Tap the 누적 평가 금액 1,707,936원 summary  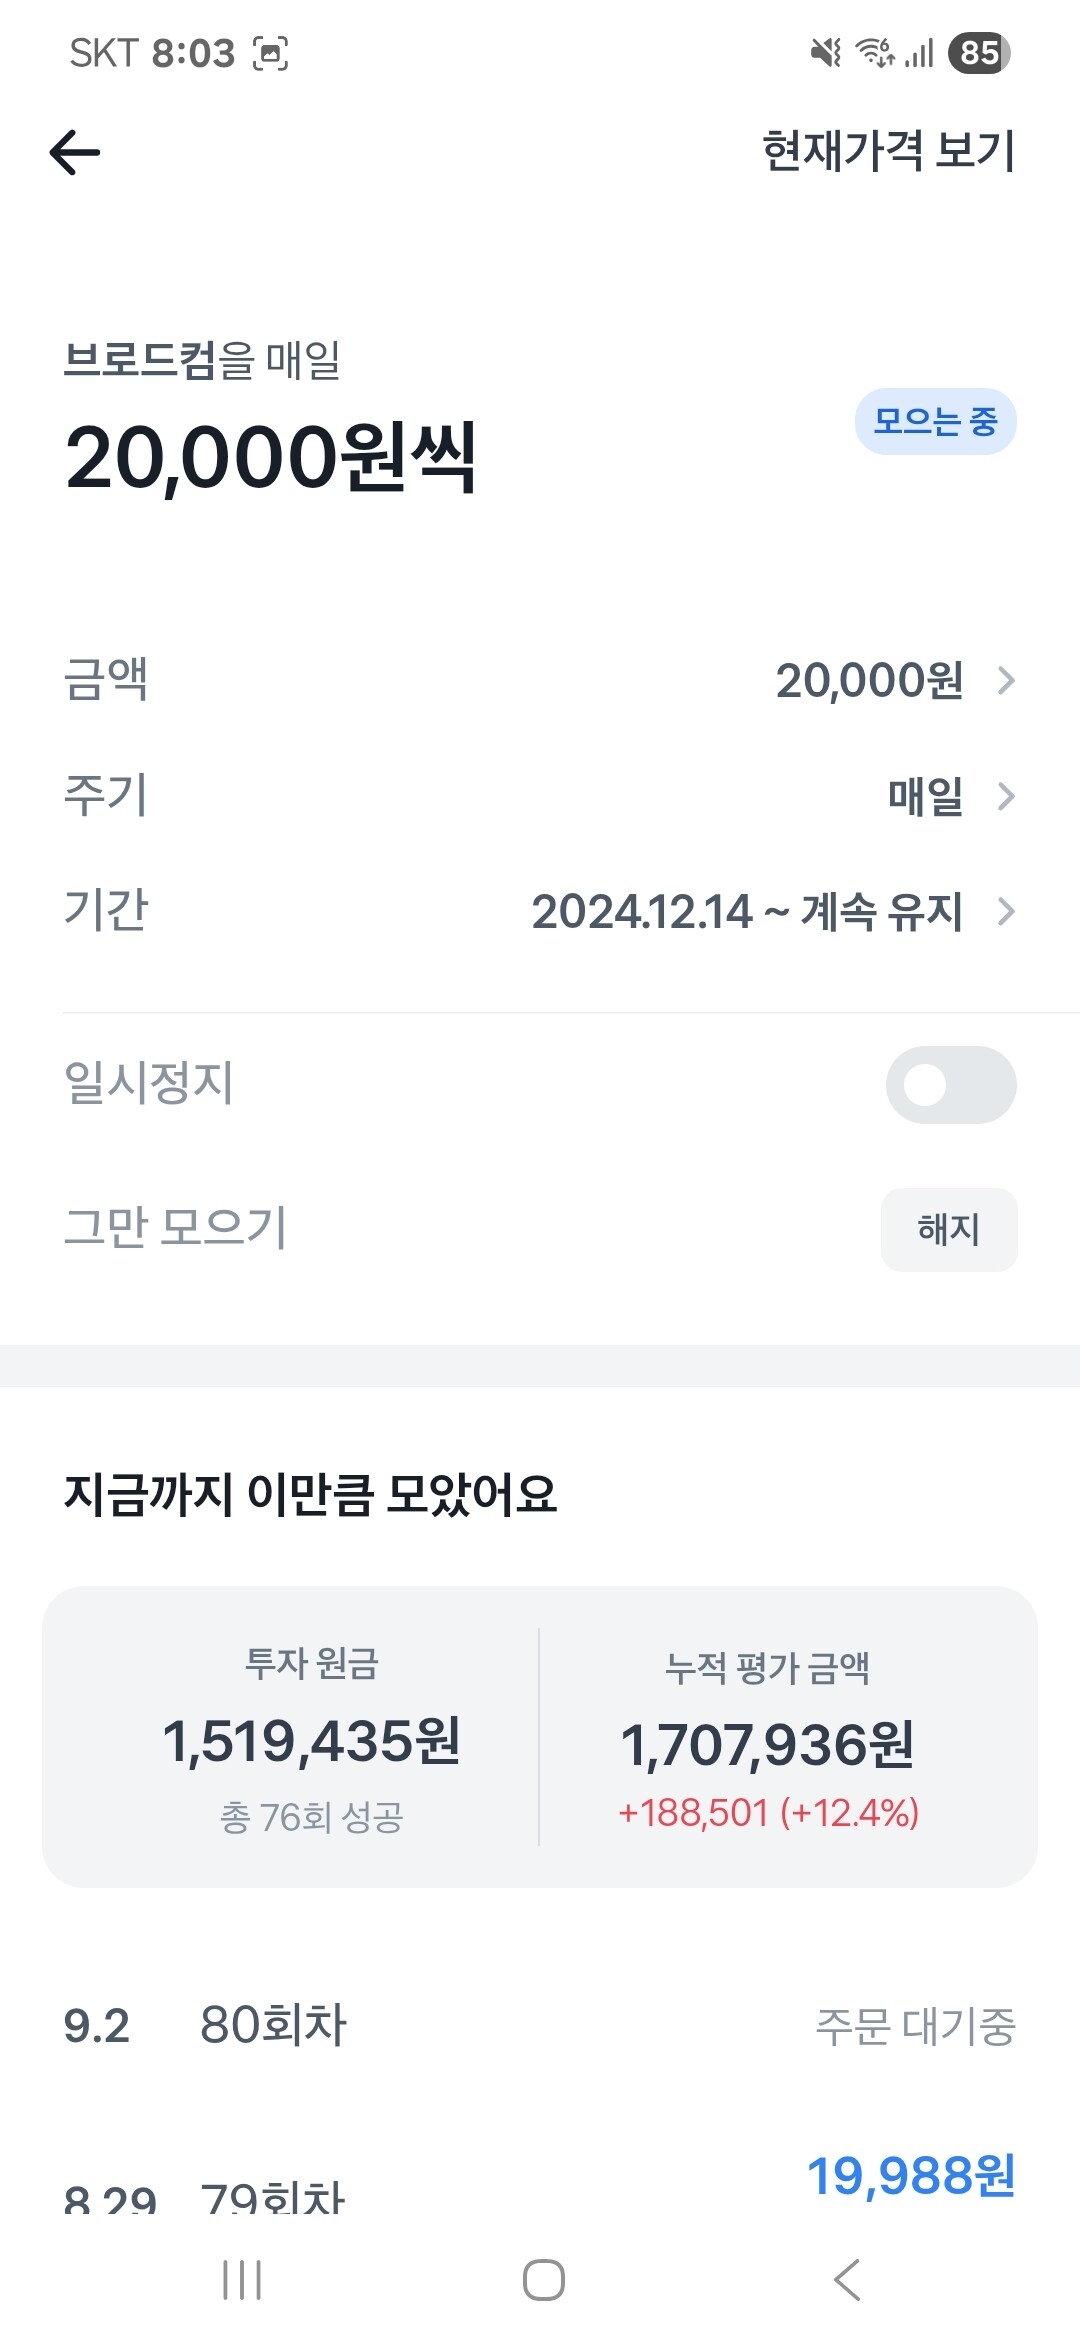pyautogui.click(x=768, y=1742)
